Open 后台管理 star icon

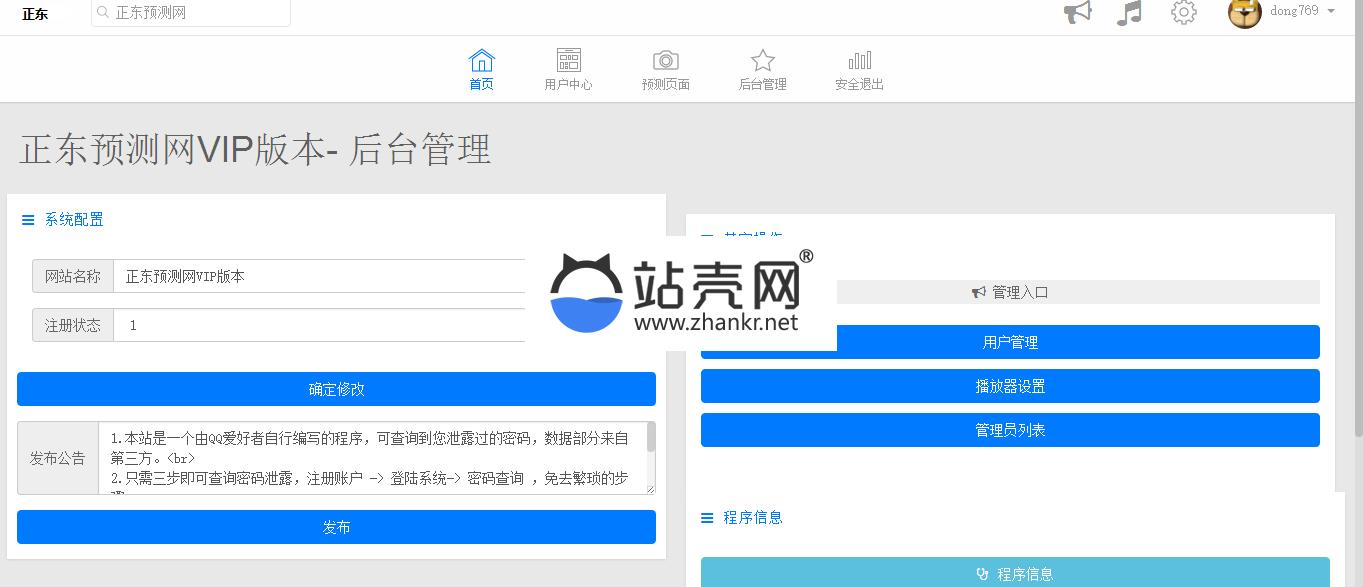point(762,61)
